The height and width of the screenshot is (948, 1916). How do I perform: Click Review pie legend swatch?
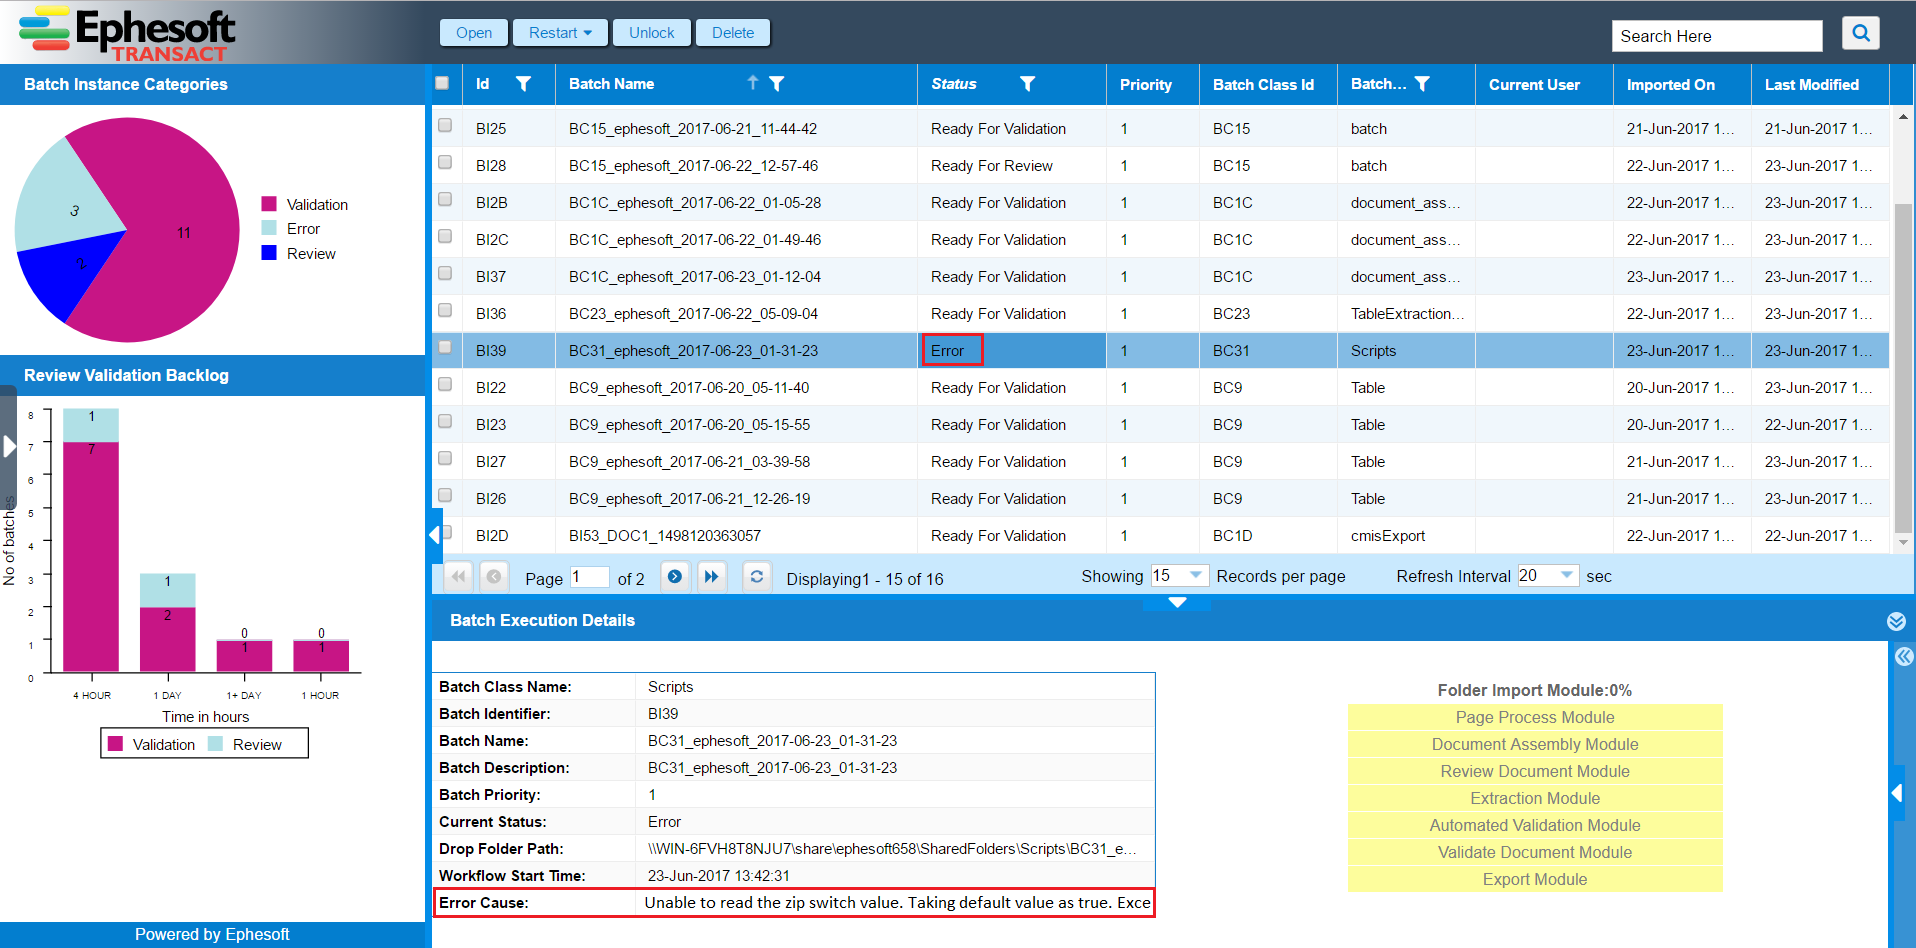(269, 253)
